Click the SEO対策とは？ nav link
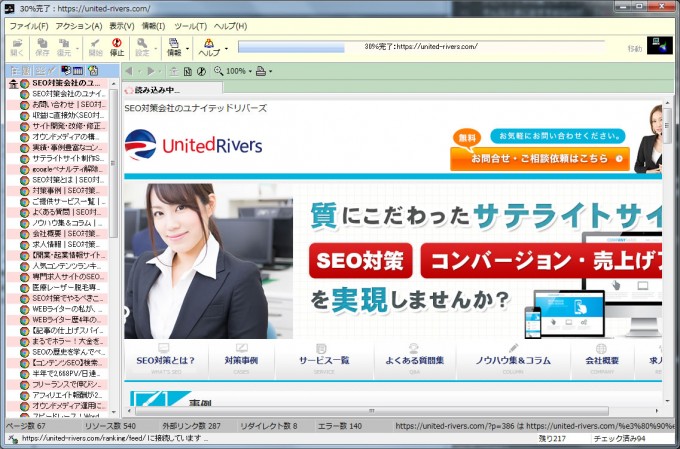The height and width of the screenshot is (449, 680). tap(166, 360)
